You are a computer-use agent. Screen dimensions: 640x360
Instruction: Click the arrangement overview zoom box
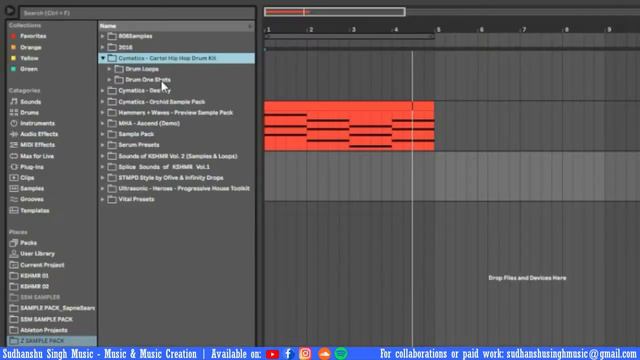[334, 12]
